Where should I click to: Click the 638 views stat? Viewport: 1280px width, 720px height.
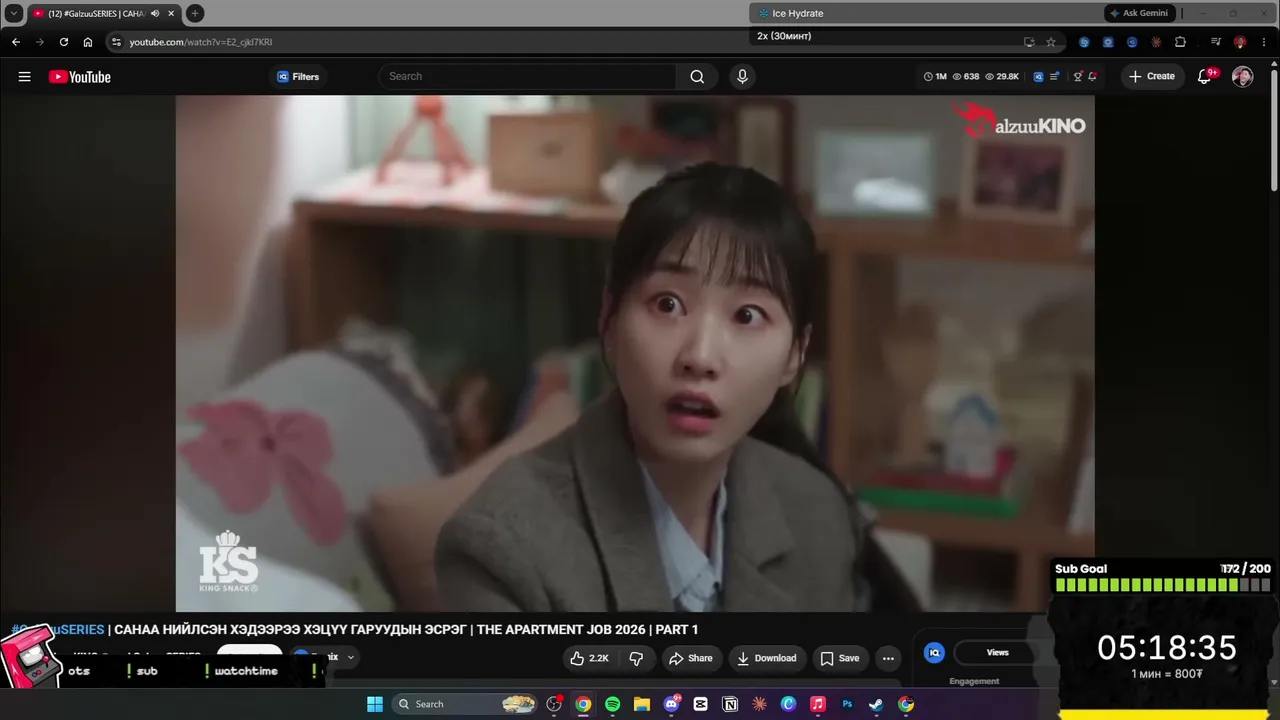[966, 77]
